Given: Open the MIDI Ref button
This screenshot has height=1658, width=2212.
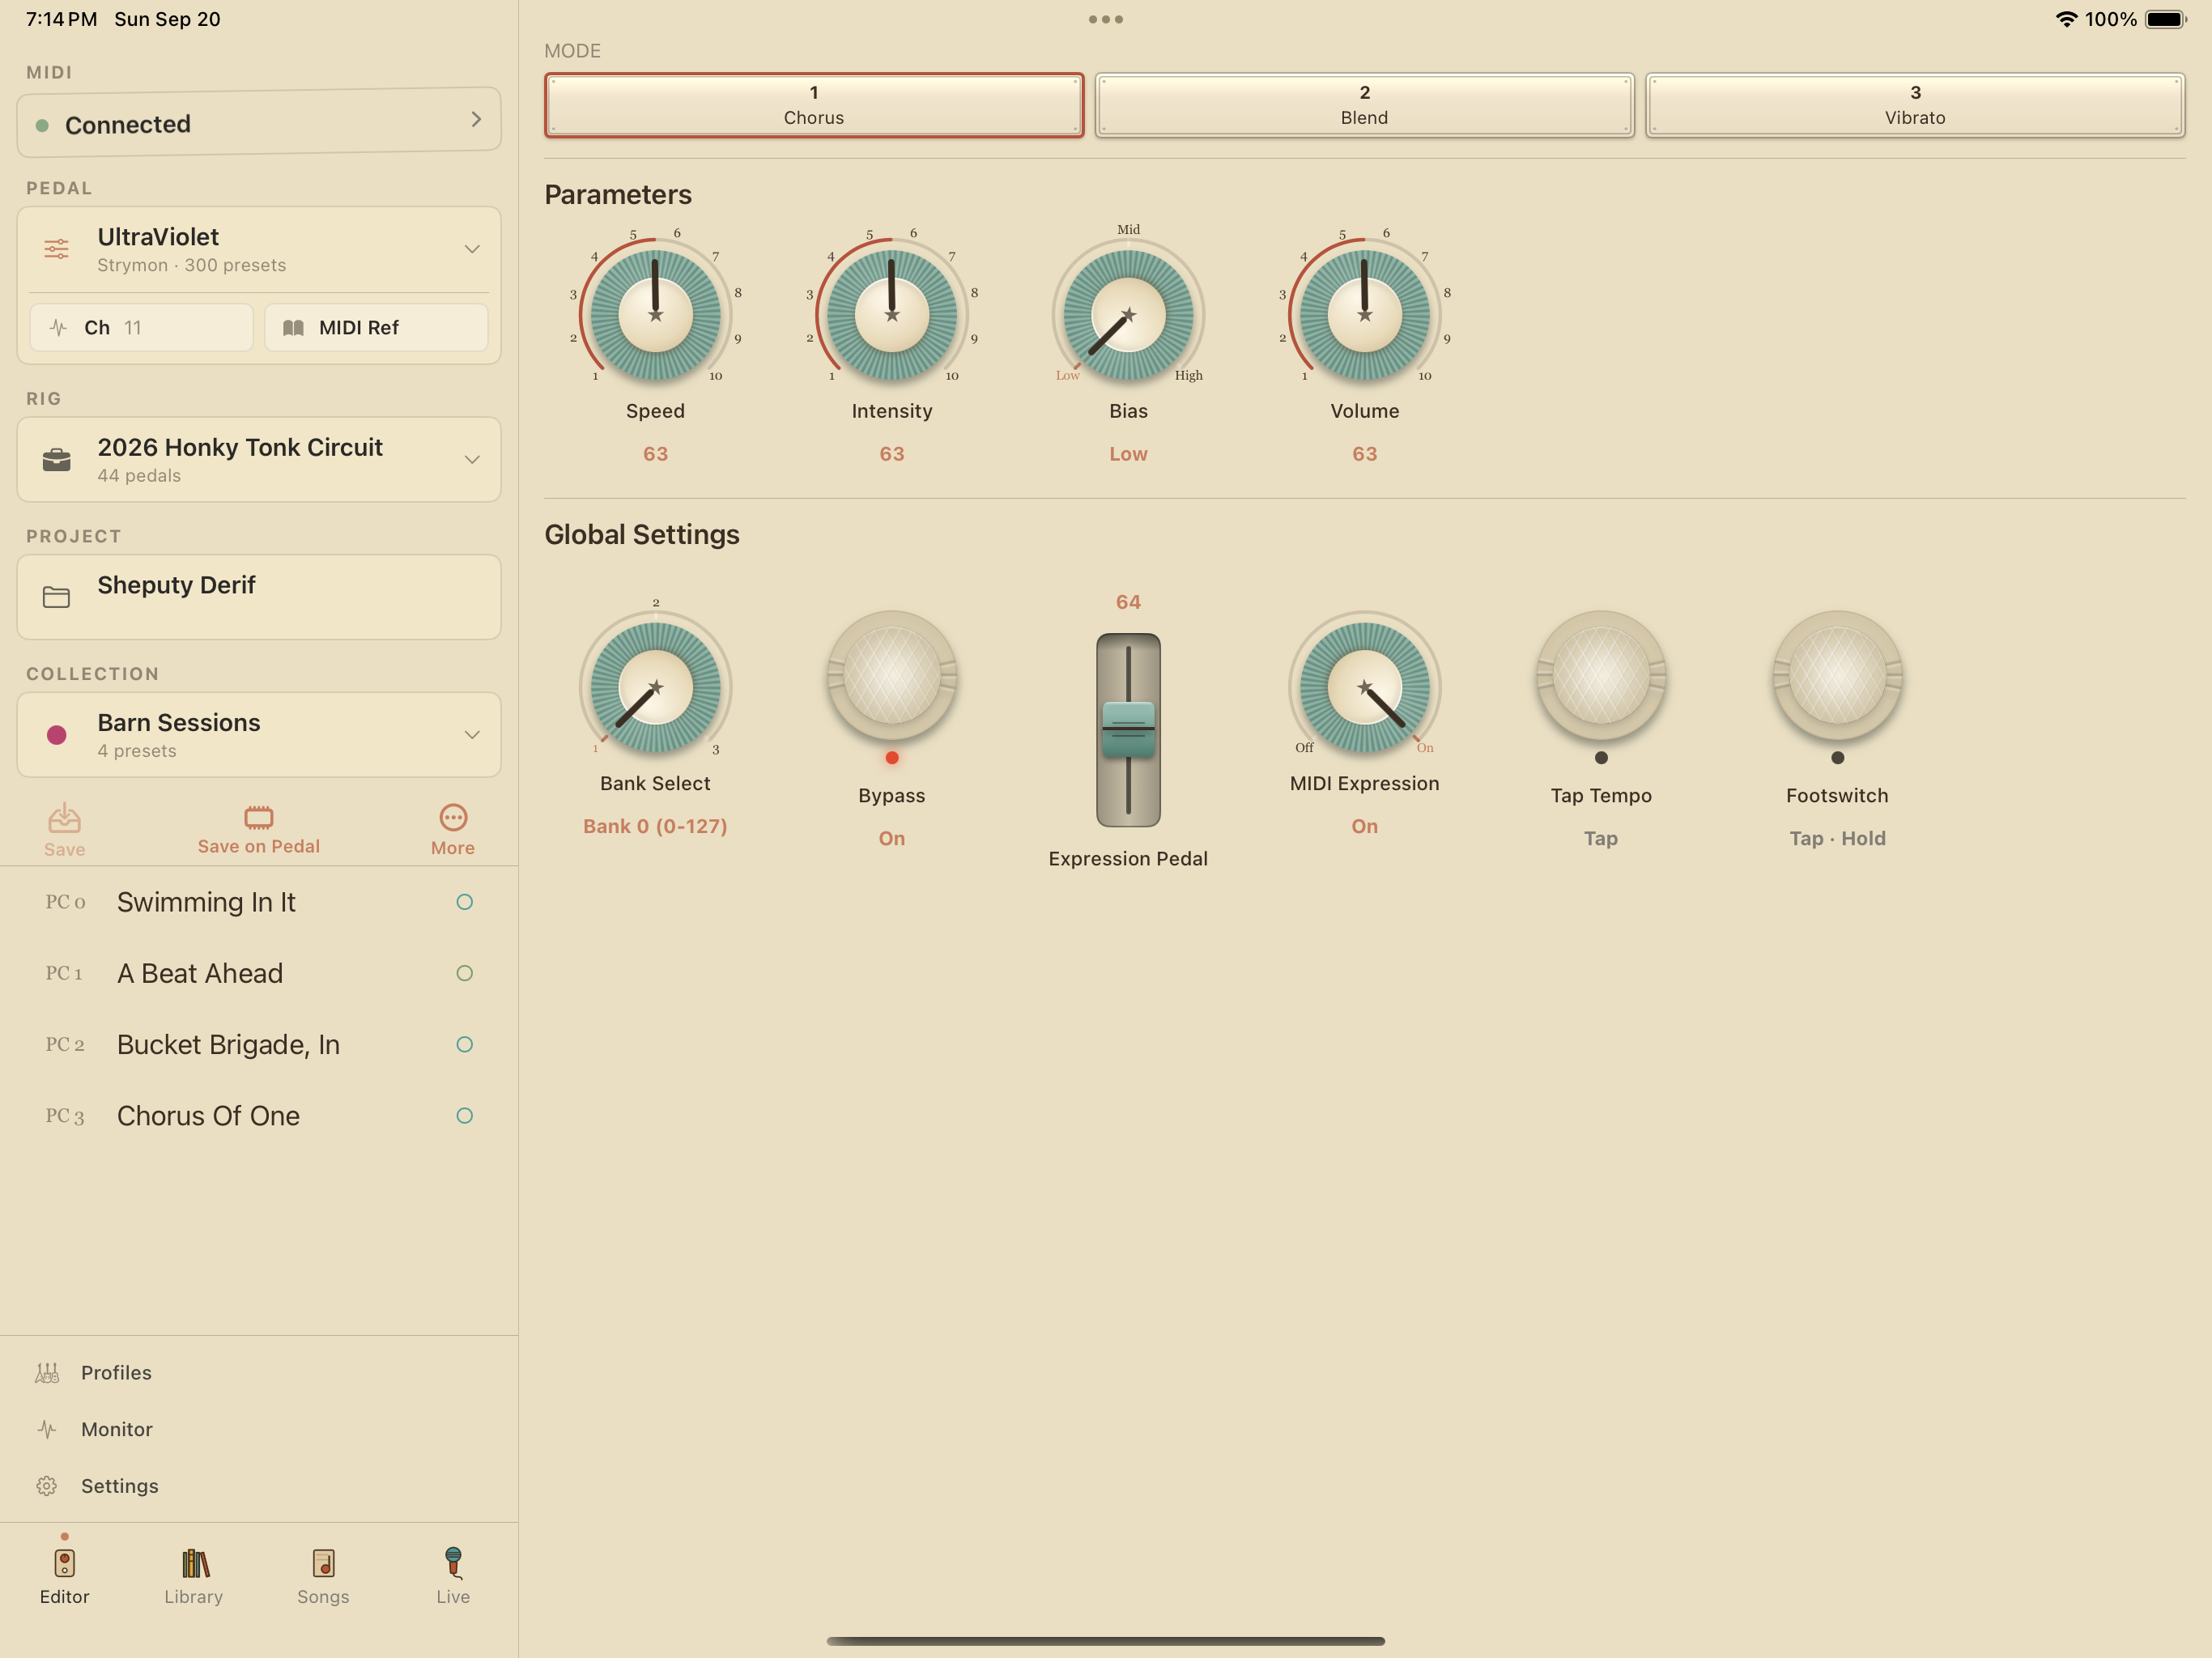Looking at the screenshot, I should [376, 328].
